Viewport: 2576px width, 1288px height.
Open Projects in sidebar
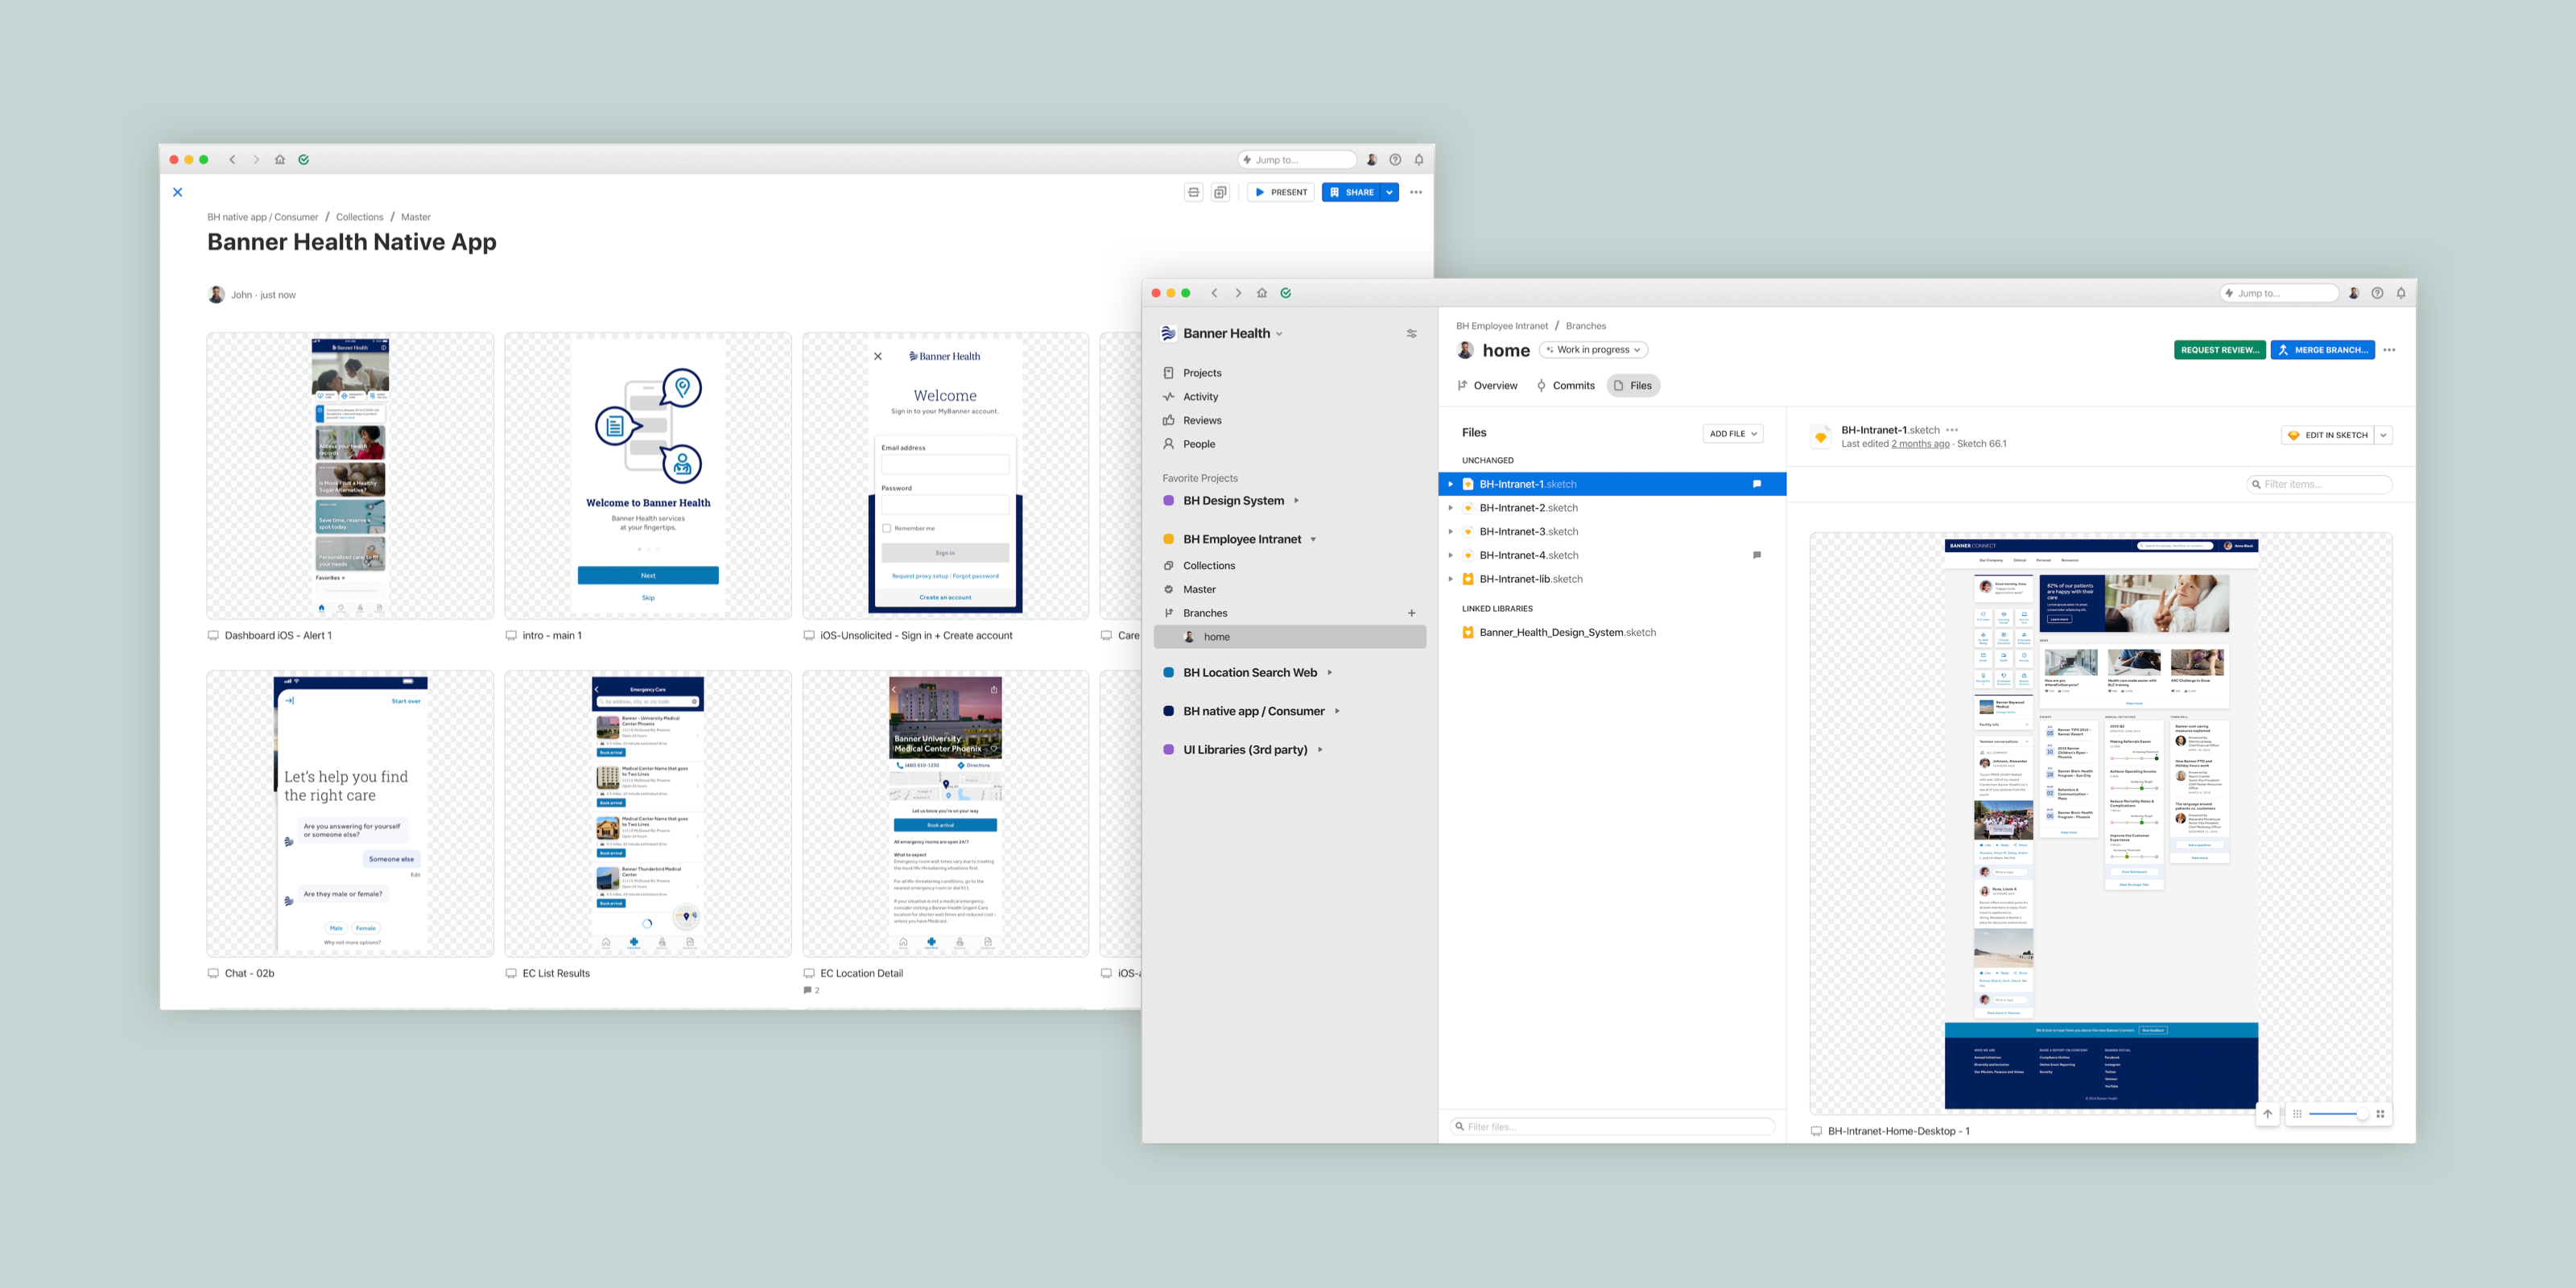(x=1202, y=373)
